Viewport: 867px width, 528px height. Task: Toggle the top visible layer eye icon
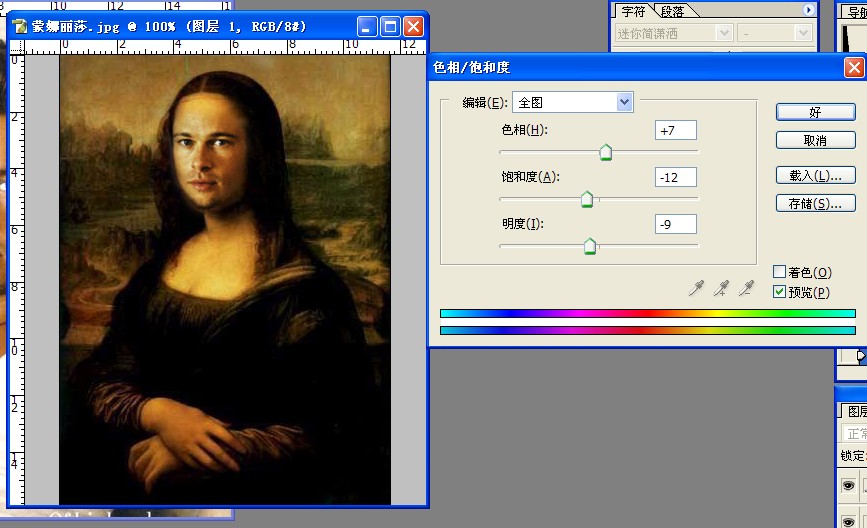pyautogui.click(x=848, y=485)
